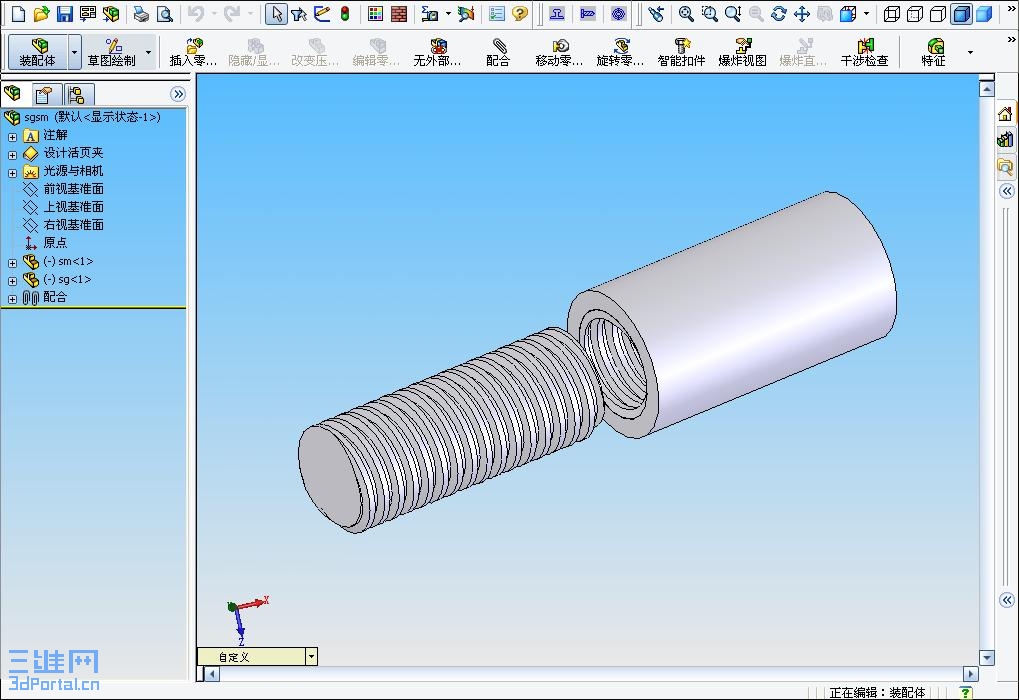Image resolution: width=1019 pixels, height=700 pixels.
Task: Click the Rotate View icon
Action: tap(779, 14)
